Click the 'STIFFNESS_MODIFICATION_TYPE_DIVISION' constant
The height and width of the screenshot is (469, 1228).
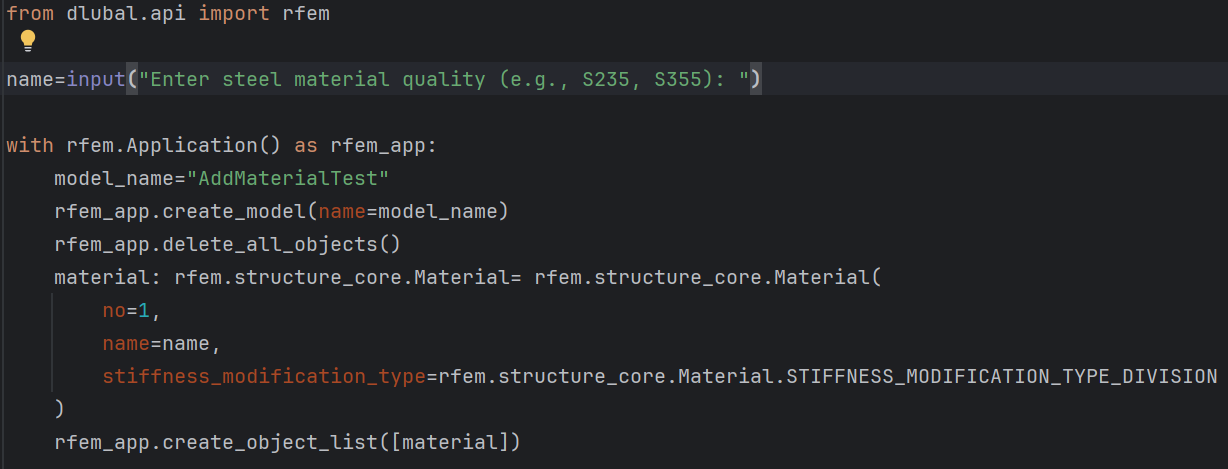(1002, 376)
